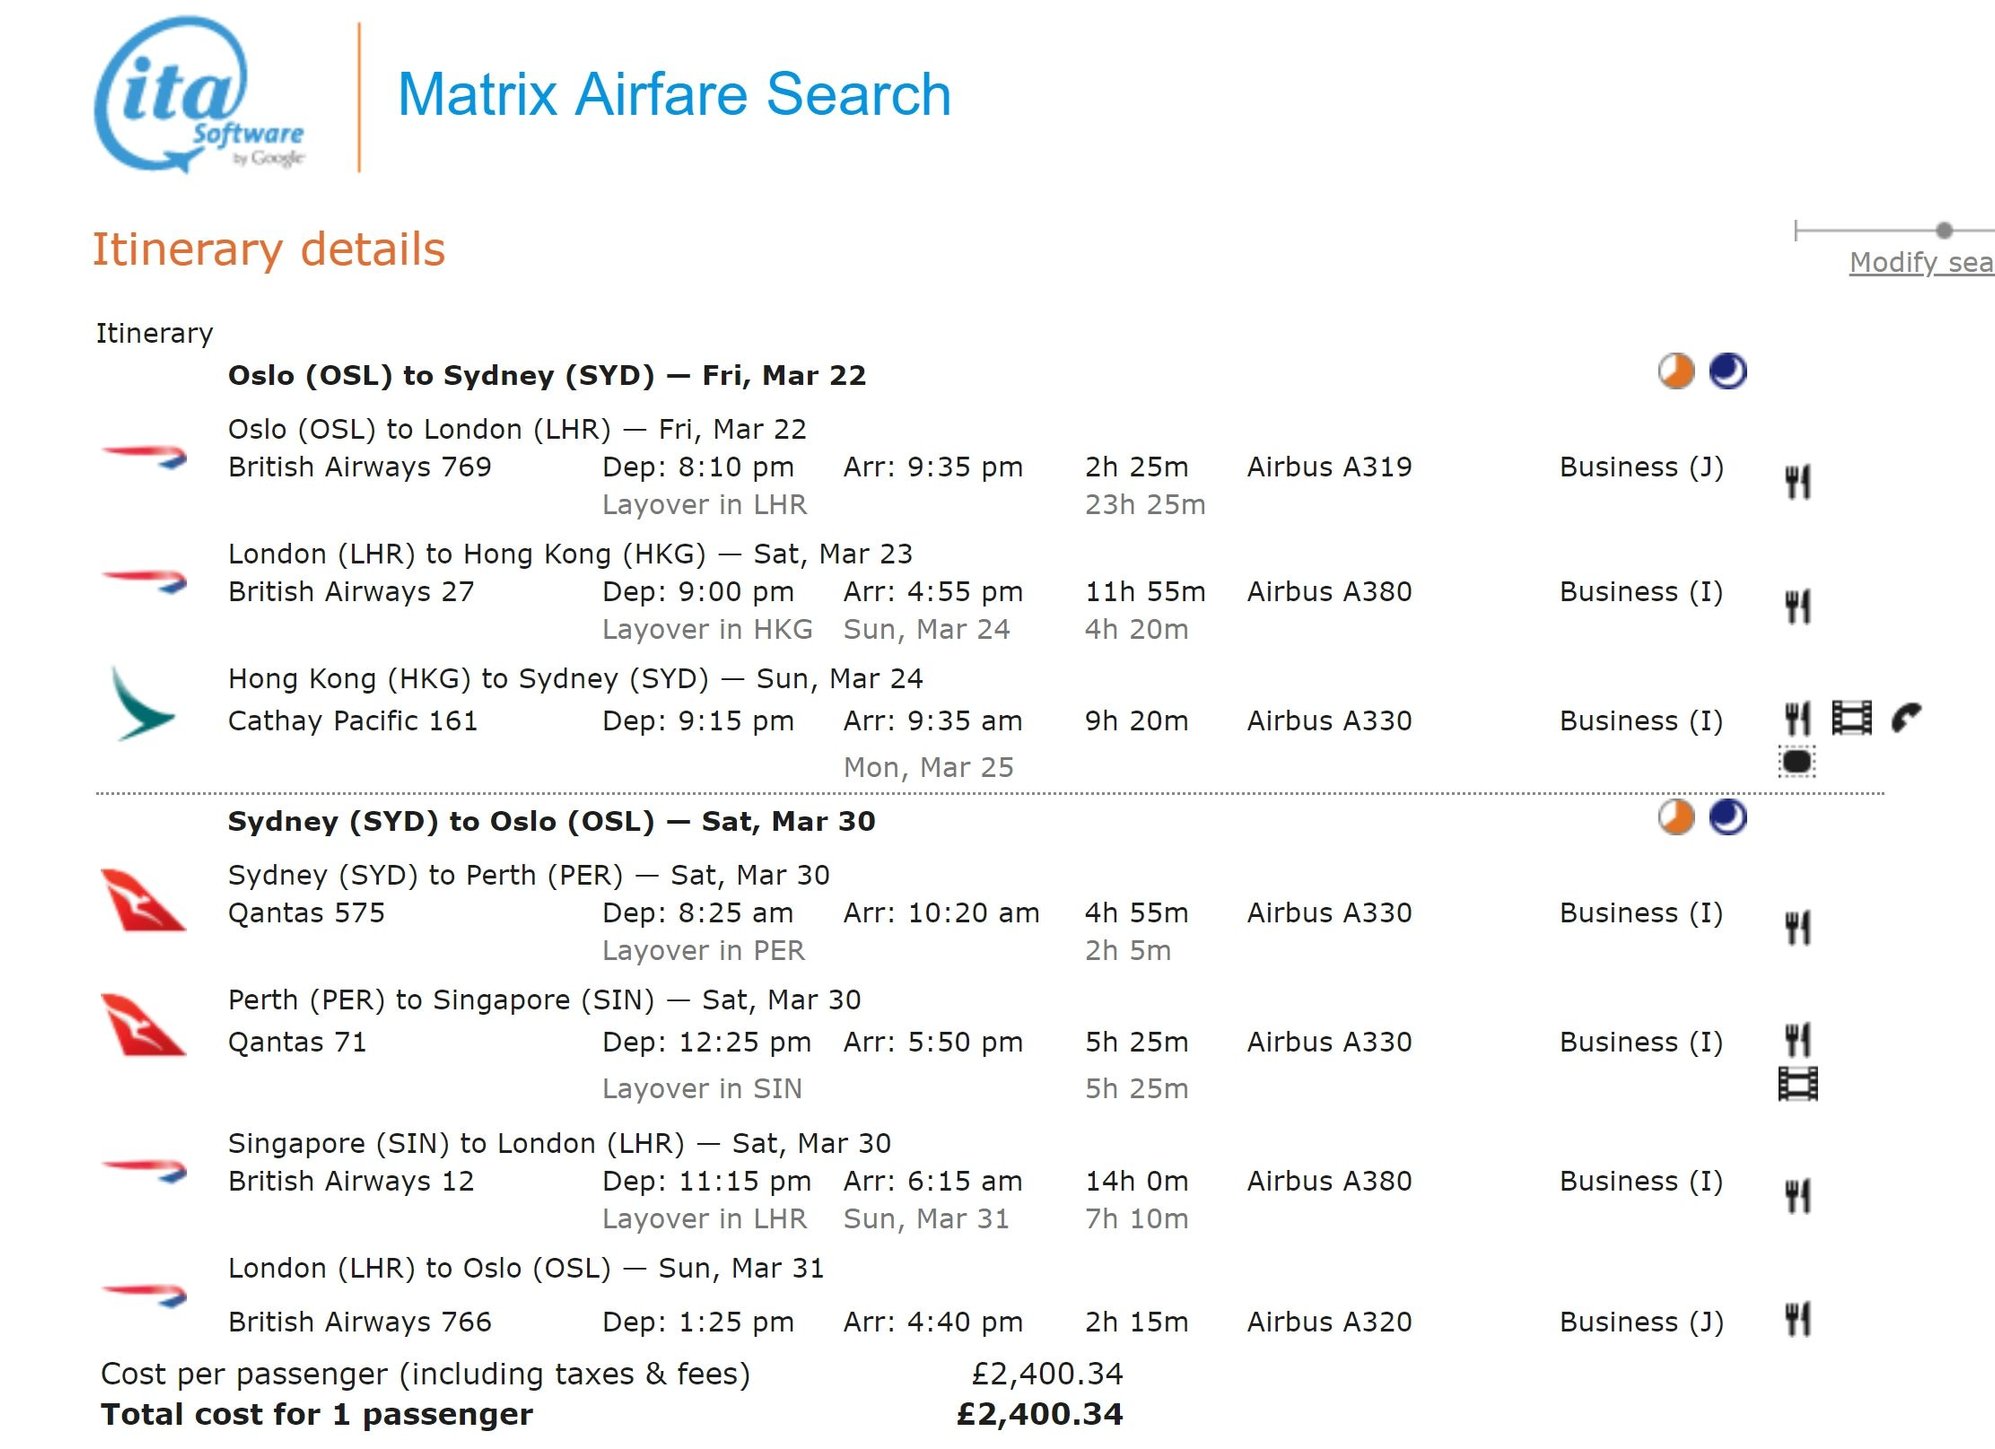Click movie film icon for Cathay Pacific 161
Image resolution: width=1995 pixels, height=1449 pixels.
click(x=1852, y=718)
